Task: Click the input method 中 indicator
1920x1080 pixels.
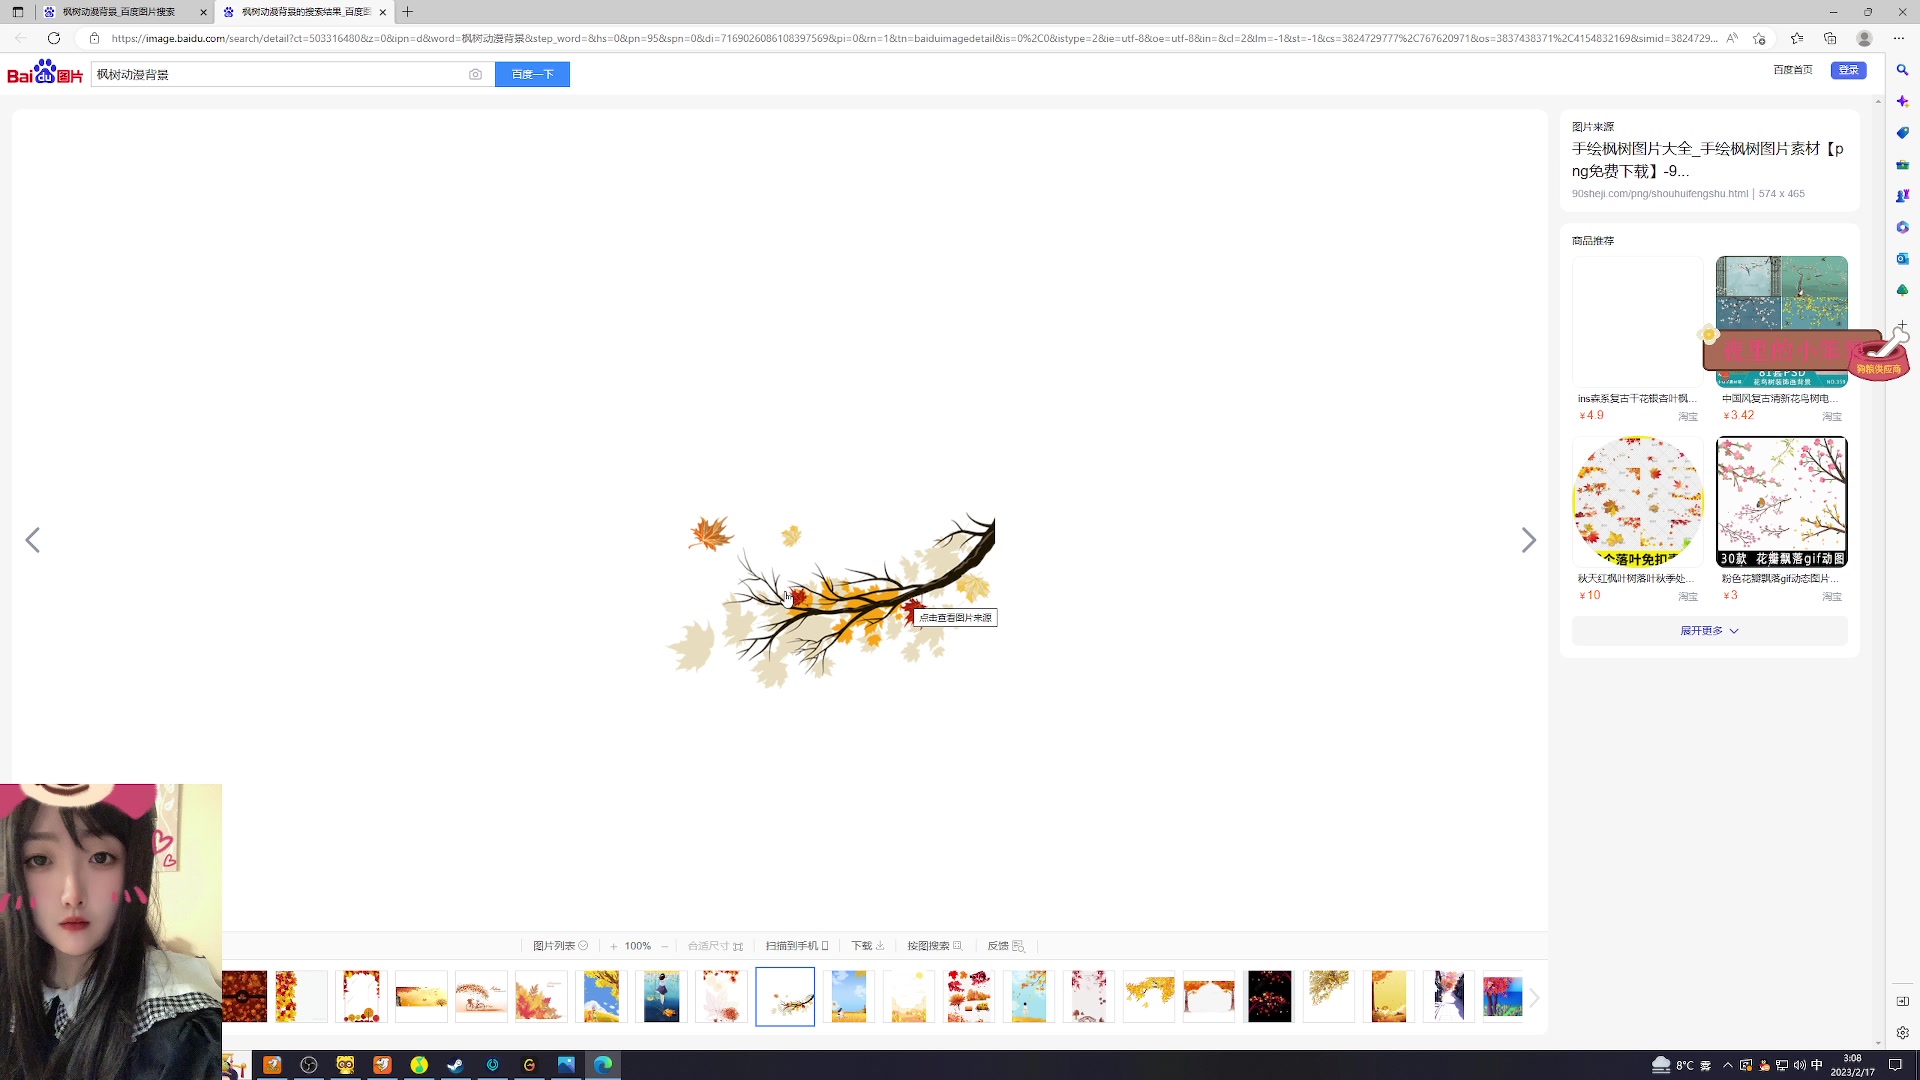Action: pos(1817,1065)
